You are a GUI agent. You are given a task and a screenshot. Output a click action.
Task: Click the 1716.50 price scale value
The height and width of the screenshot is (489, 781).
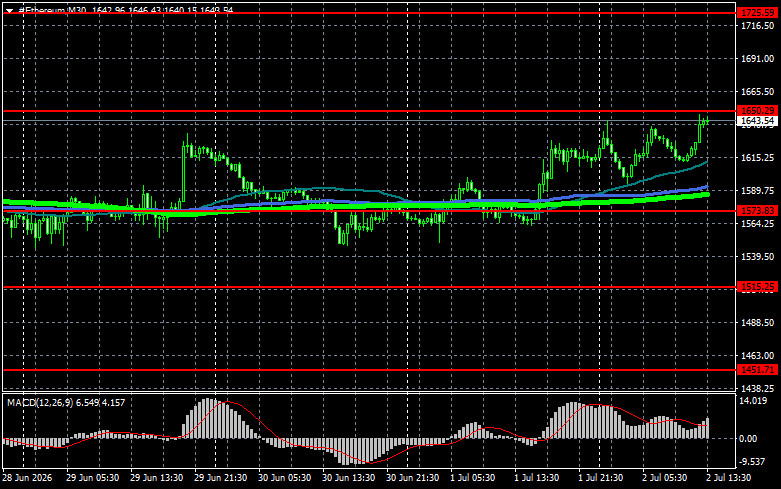[758, 26]
